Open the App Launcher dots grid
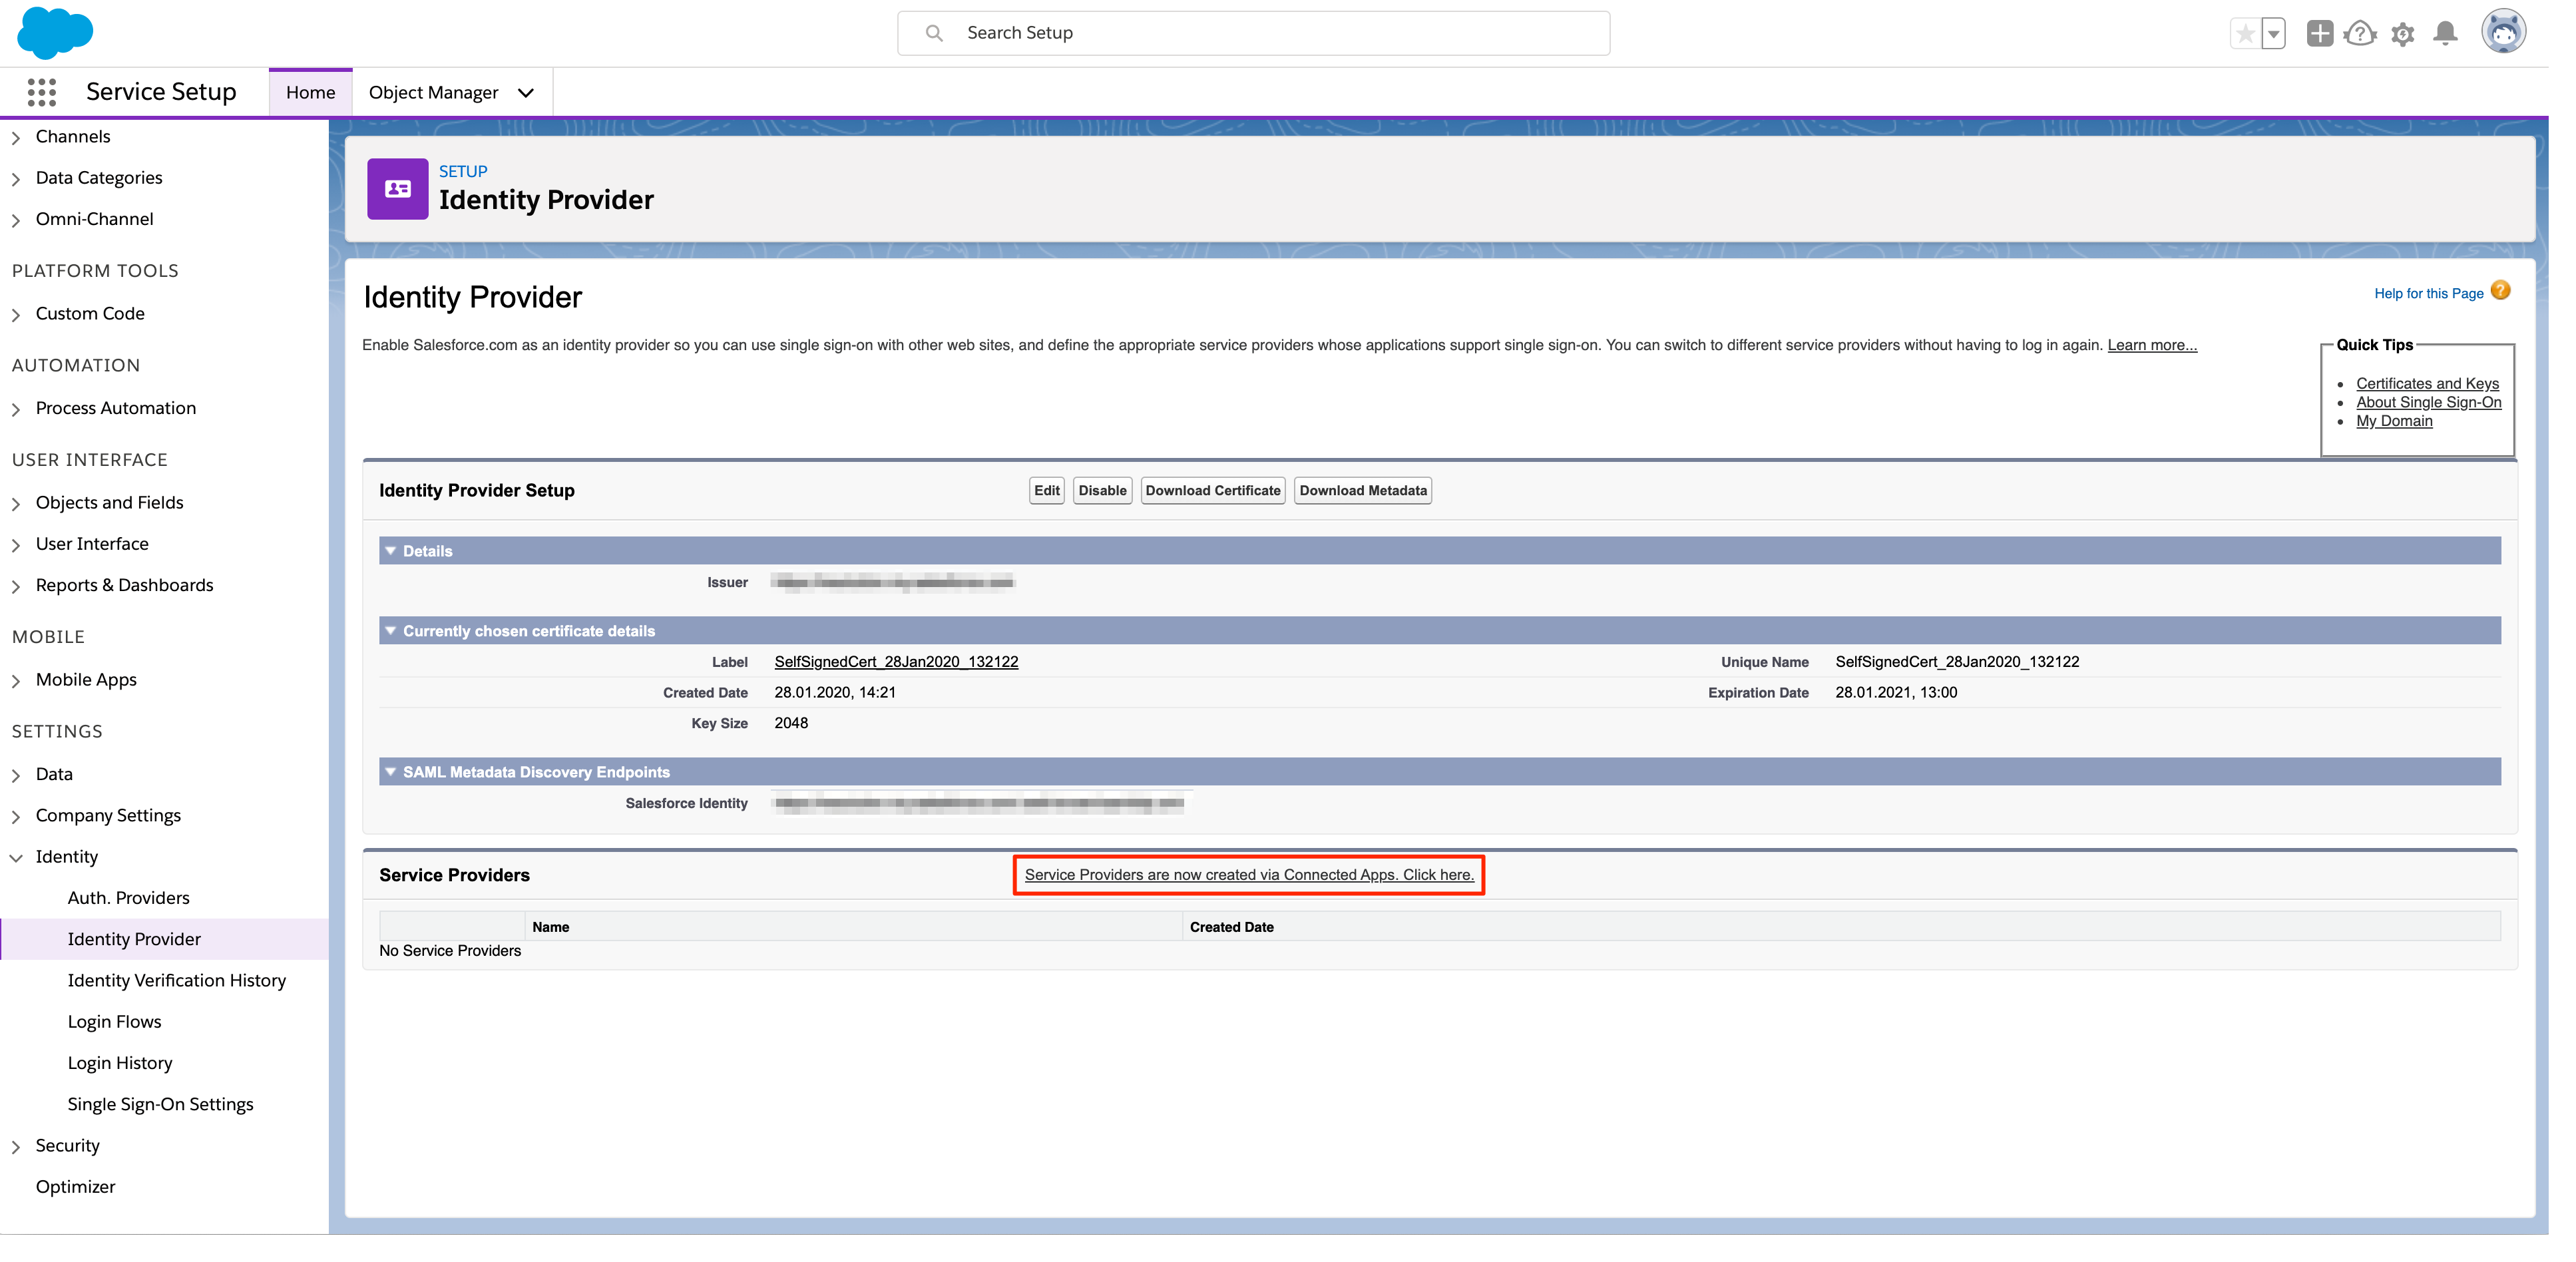 41,92
